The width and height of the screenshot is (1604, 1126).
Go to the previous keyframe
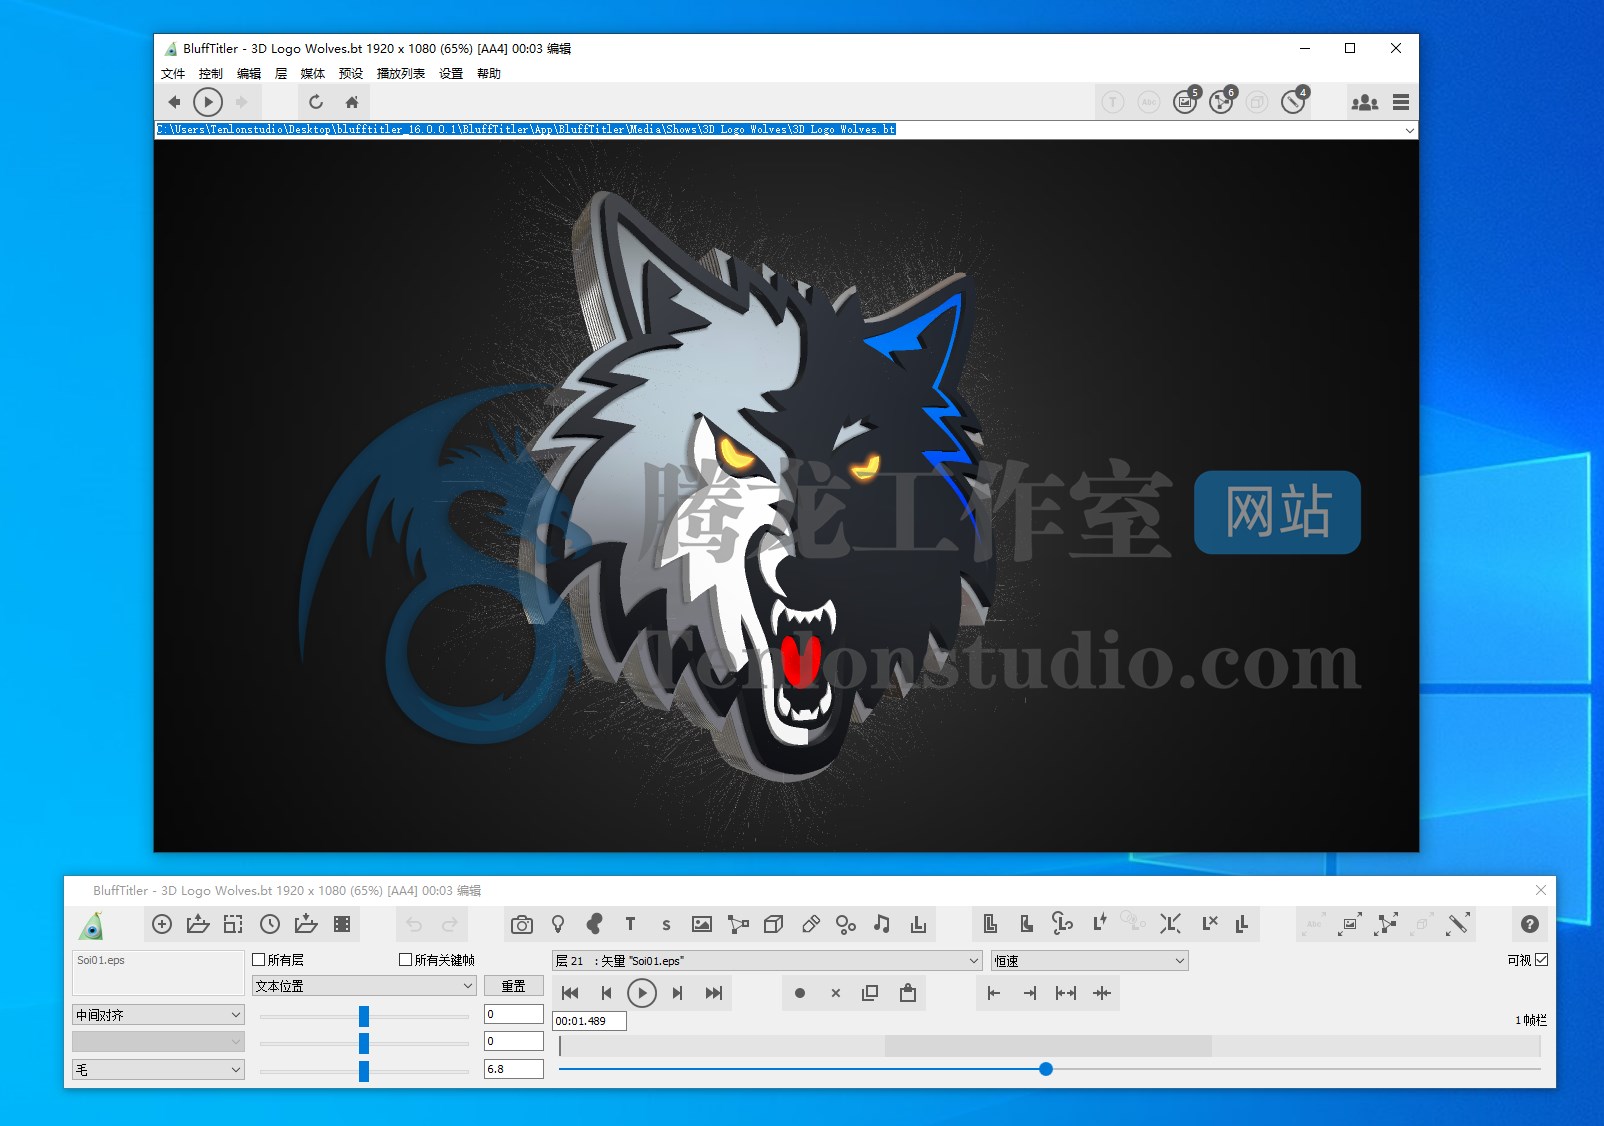[x=606, y=993]
